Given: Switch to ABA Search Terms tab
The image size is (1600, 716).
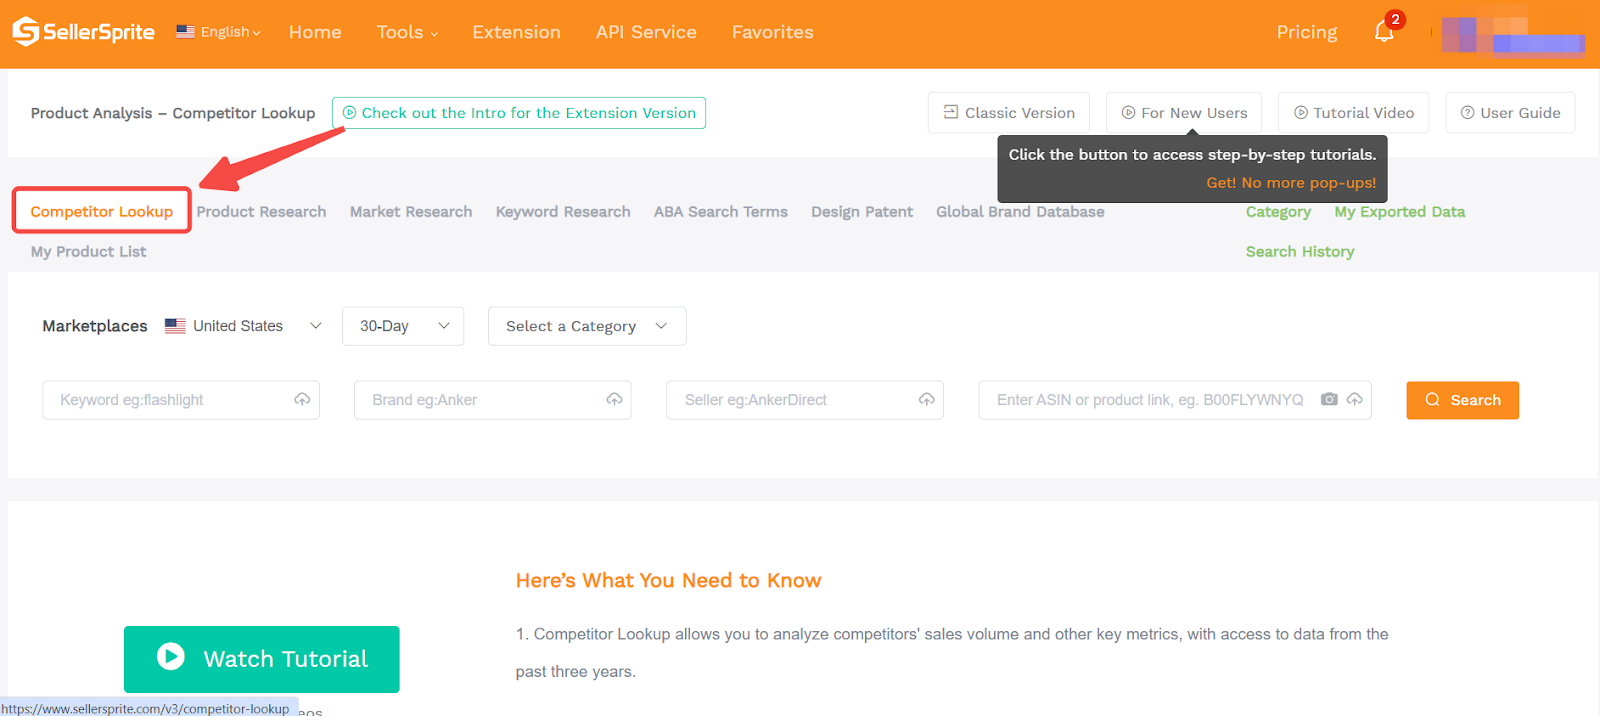Looking at the screenshot, I should [x=721, y=212].
